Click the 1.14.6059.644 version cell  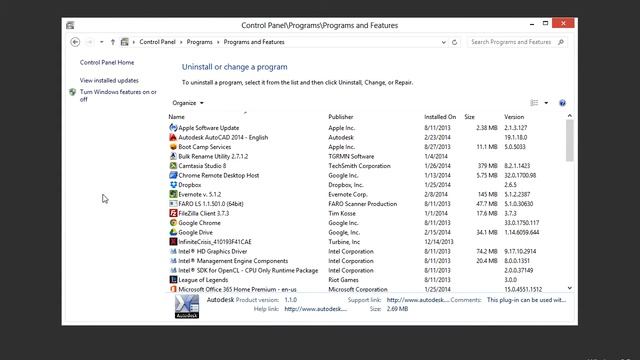[x=522, y=232]
